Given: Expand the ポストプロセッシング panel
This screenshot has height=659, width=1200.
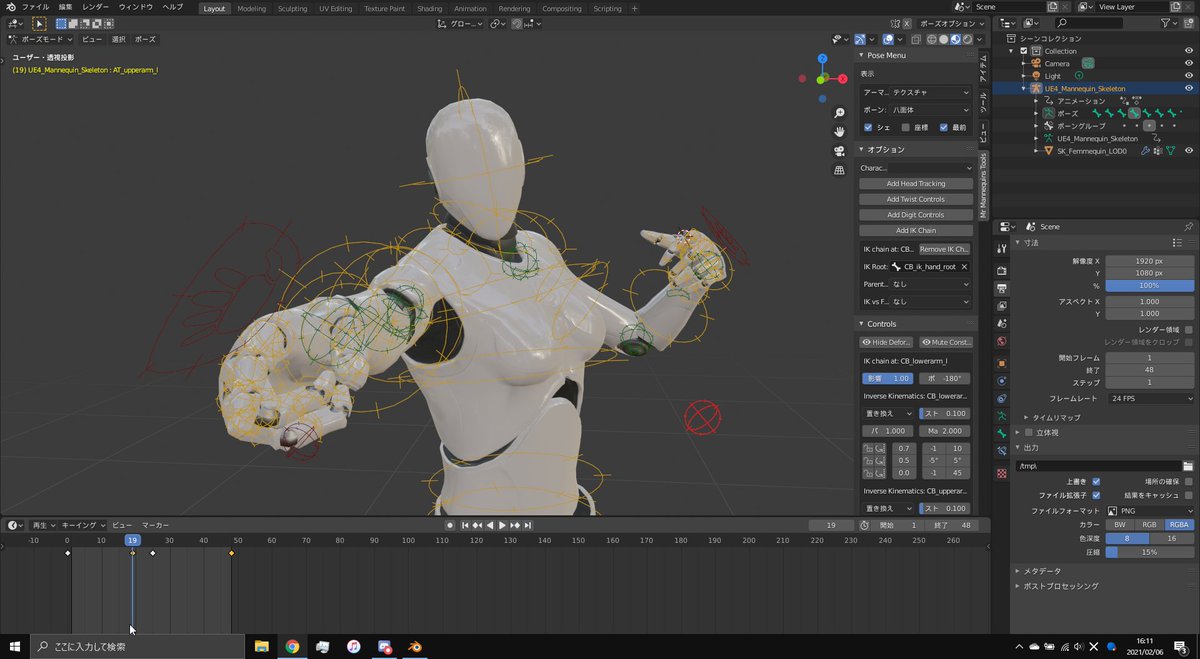Looking at the screenshot, I should [x=1060, y=586].
